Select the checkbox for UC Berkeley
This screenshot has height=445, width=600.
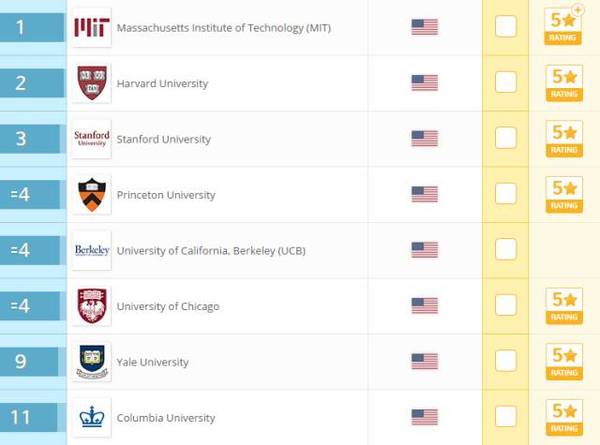506,249
